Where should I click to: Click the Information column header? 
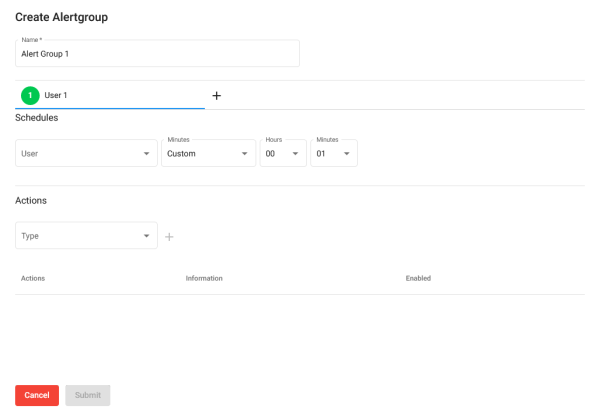[x=204, y=278]
